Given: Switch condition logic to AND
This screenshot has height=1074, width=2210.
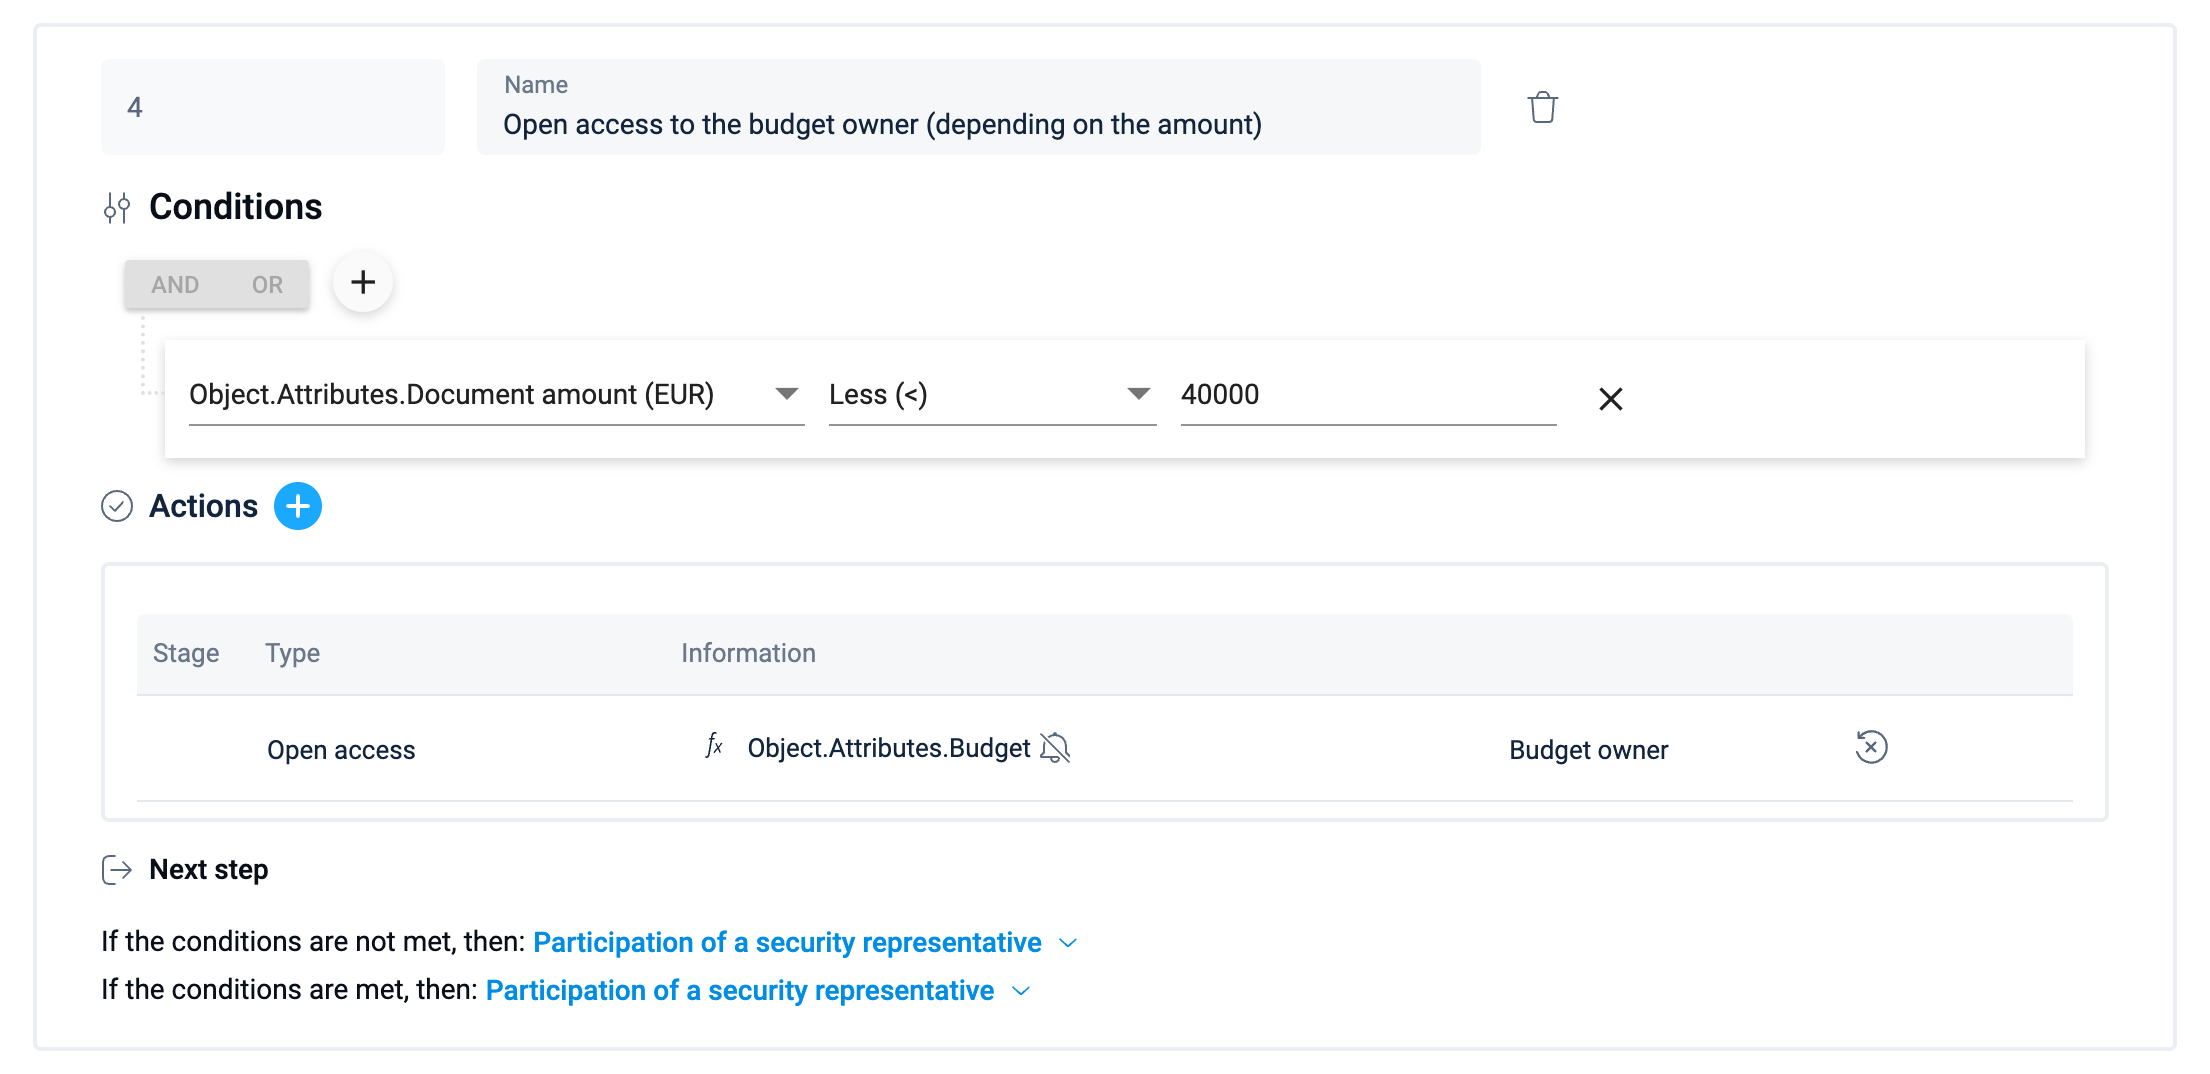Looking at the screenshot, I should [175, 285].
